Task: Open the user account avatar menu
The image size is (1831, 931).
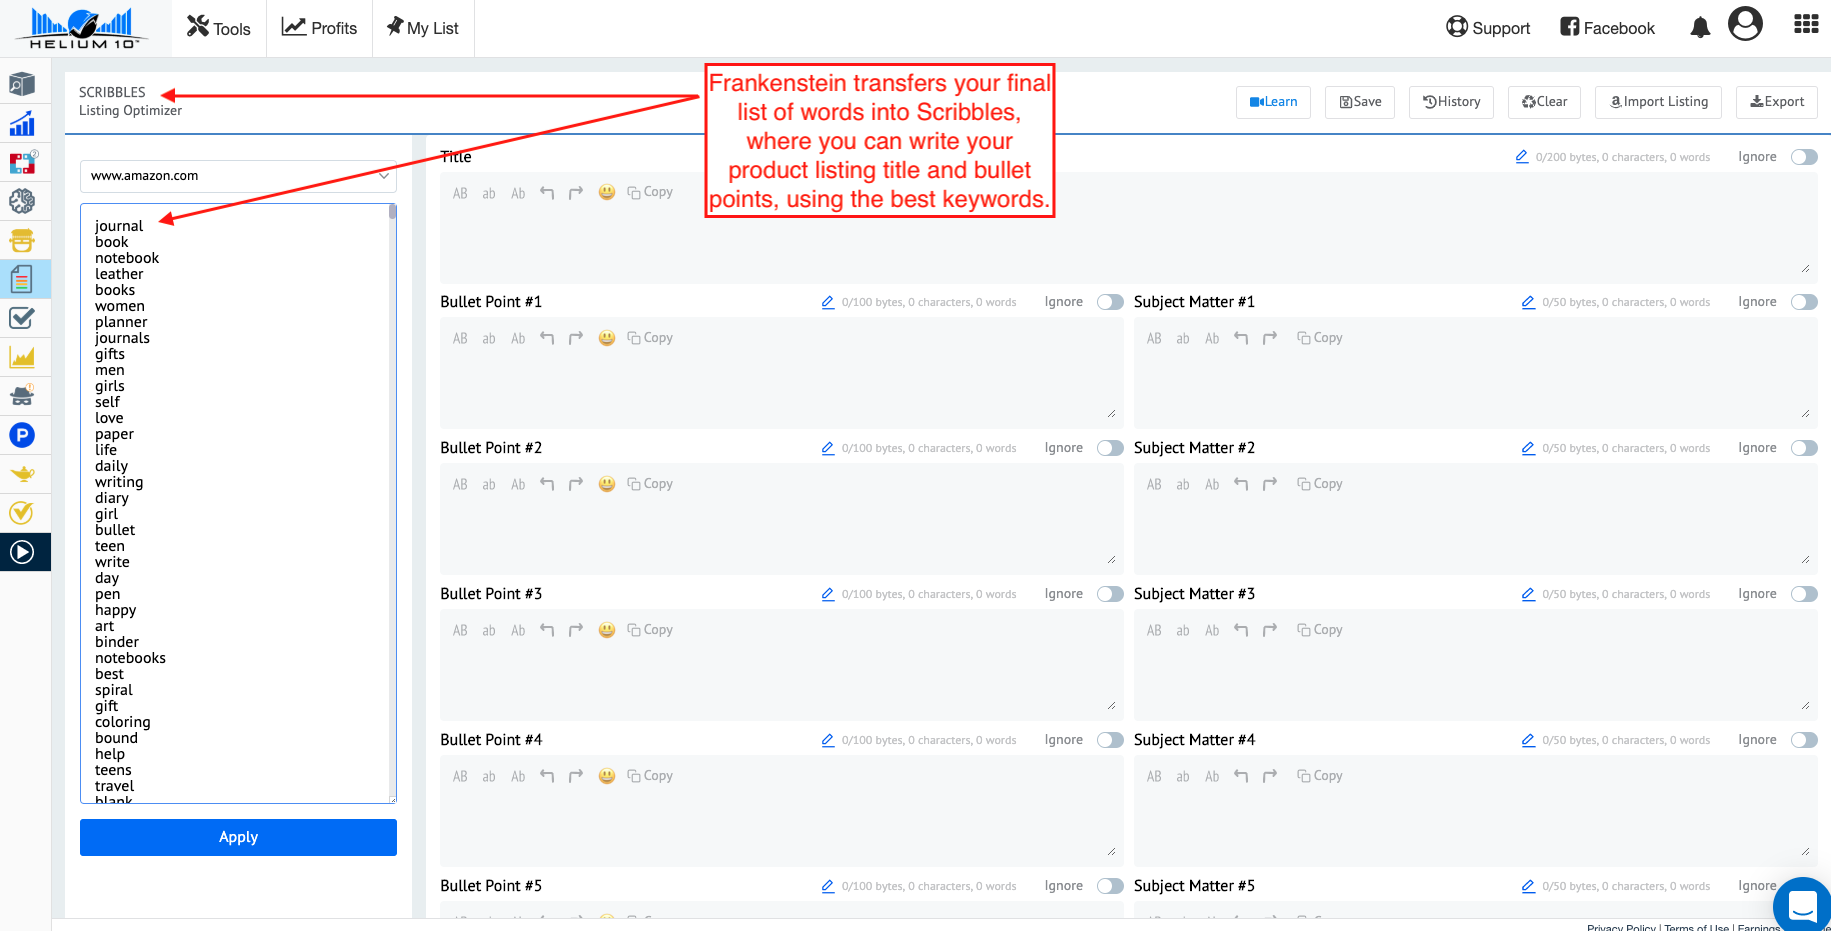Action: pyautogui.click(x=1745, y=24)
